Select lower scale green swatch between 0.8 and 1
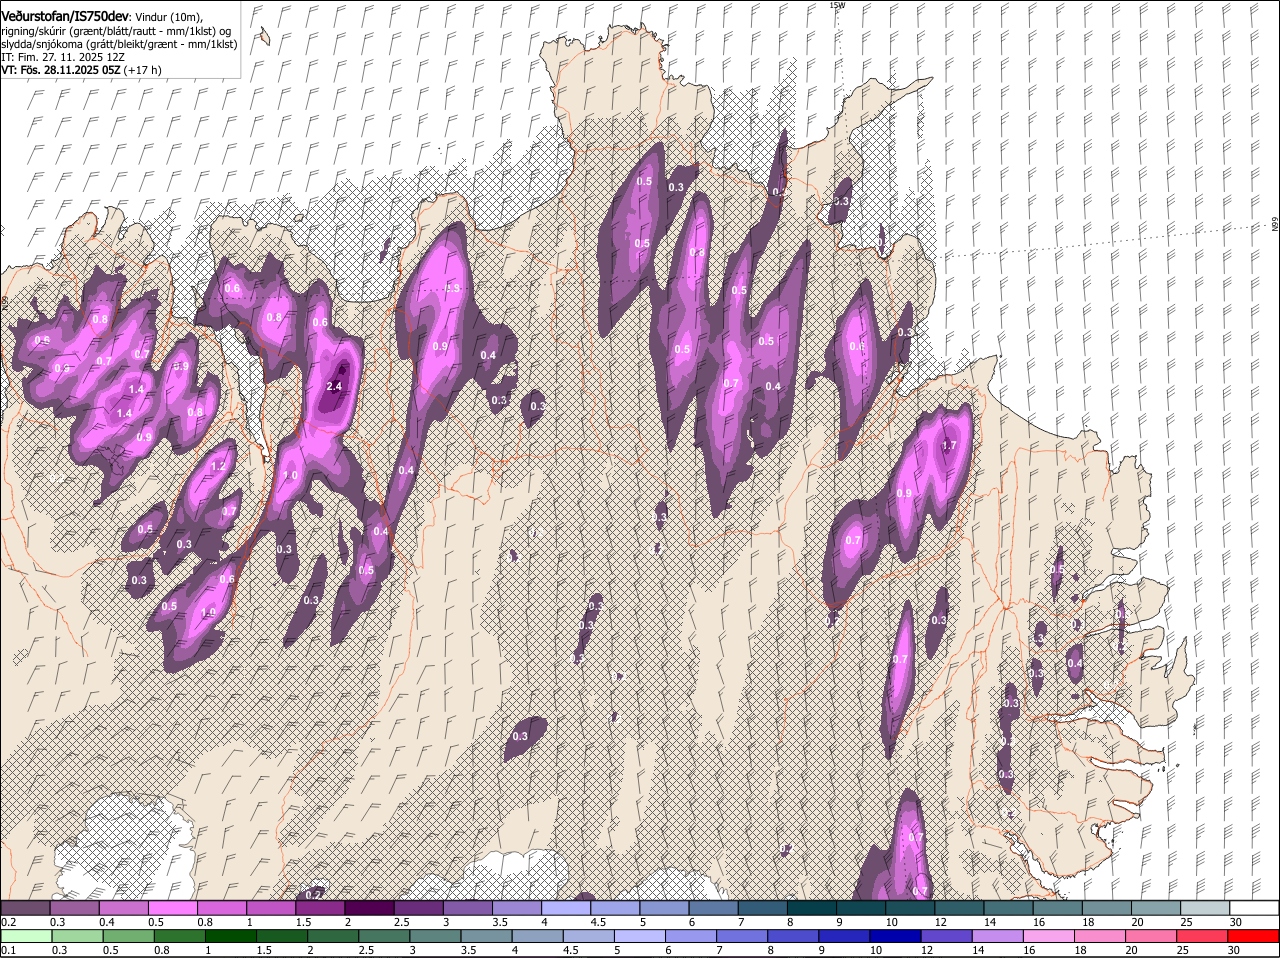The image size is (1280, 958). pyautogui.click(x=180, y=936)
